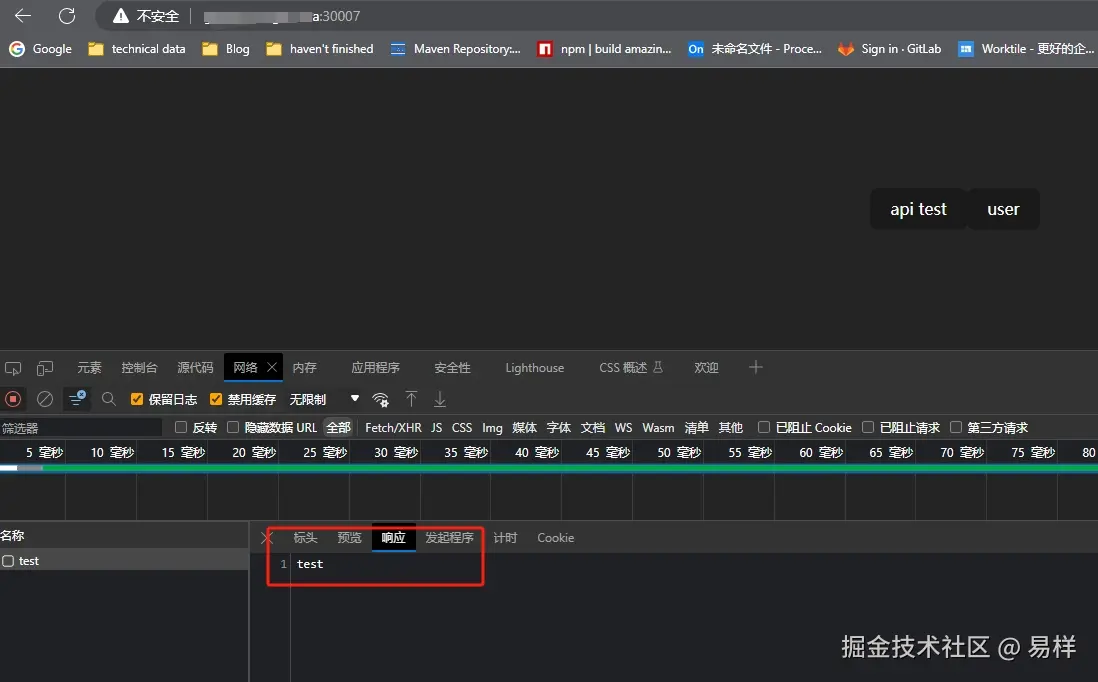Image resolution: width=1098 pixels, height=682 pixels.
Task: Export HAR file with download arrow icon
Action: click(x=440, y=399)
